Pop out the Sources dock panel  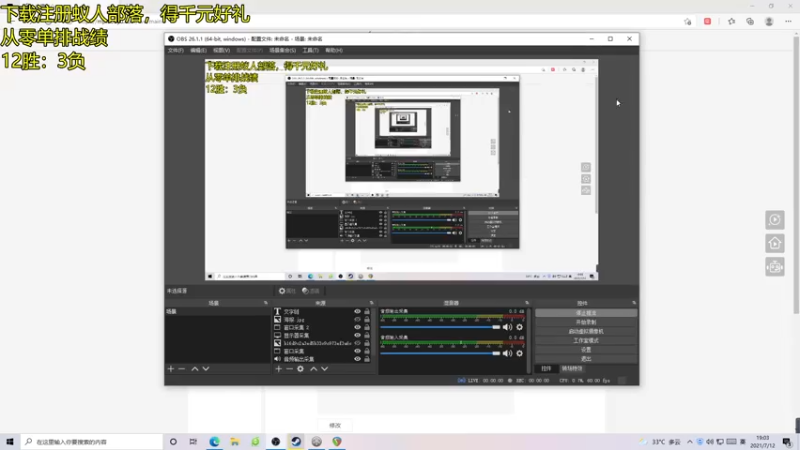point(371,303)
